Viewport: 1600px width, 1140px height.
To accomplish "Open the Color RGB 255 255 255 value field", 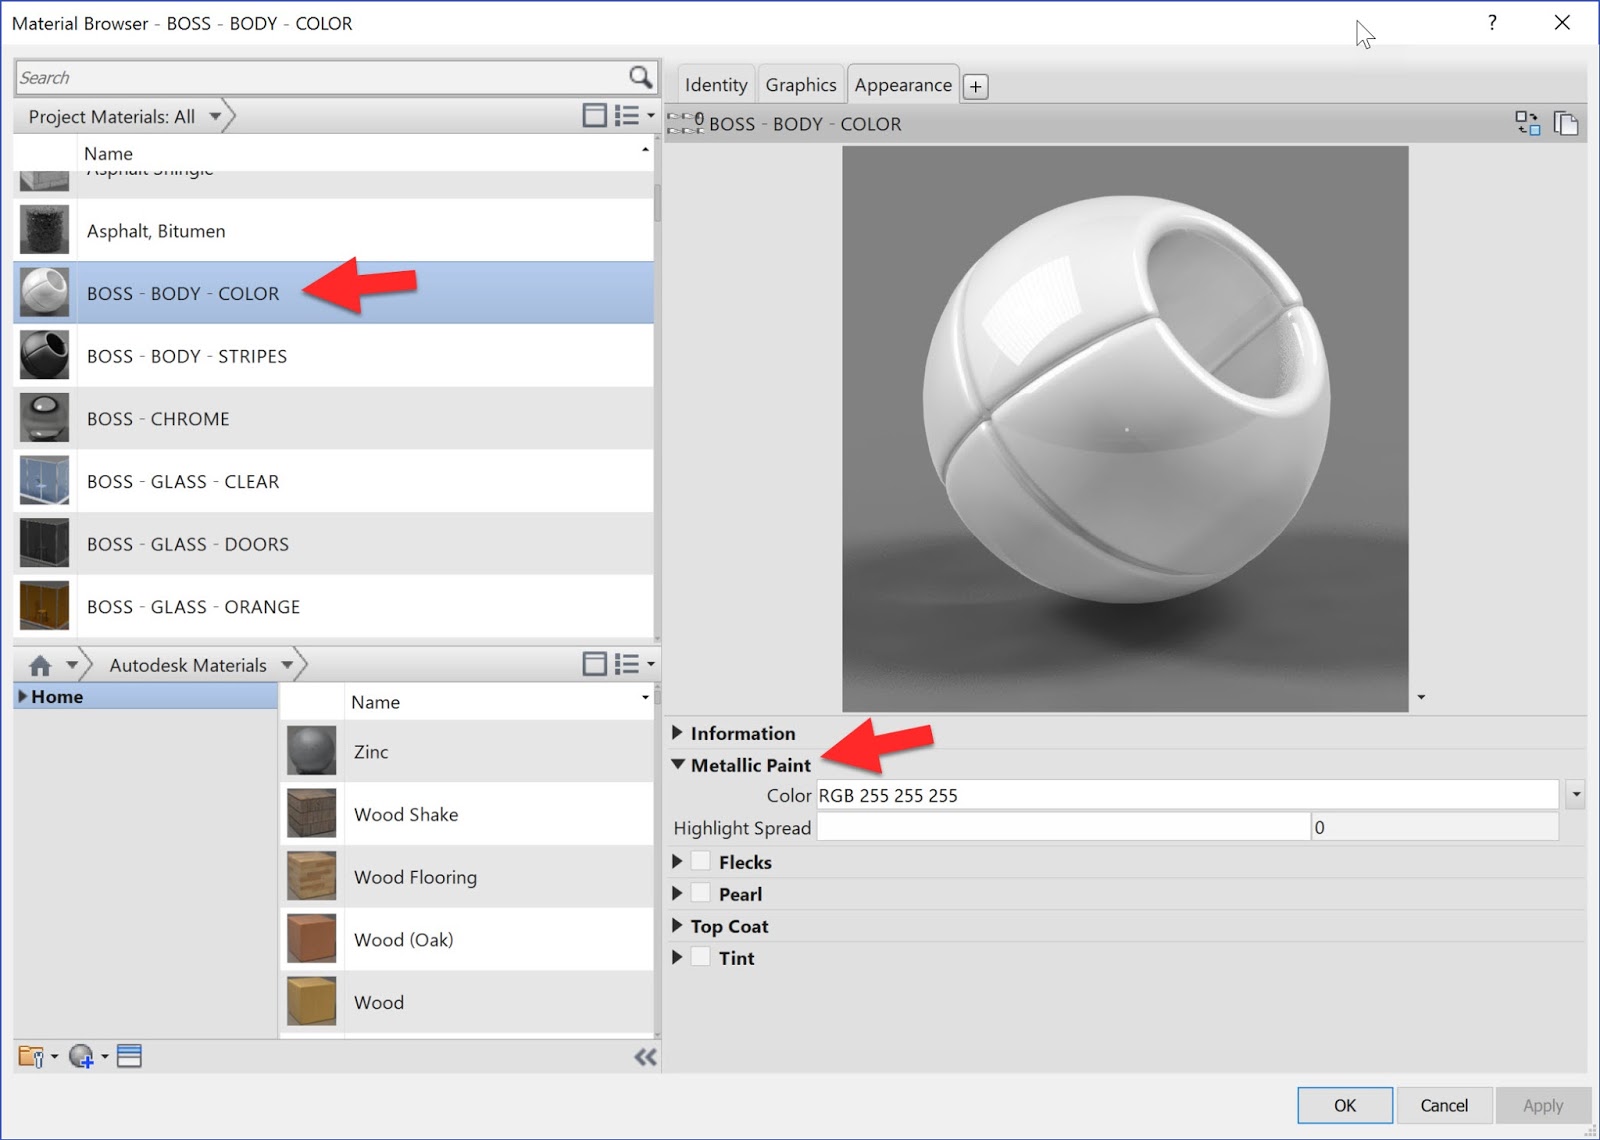I will pos(1100,795).
